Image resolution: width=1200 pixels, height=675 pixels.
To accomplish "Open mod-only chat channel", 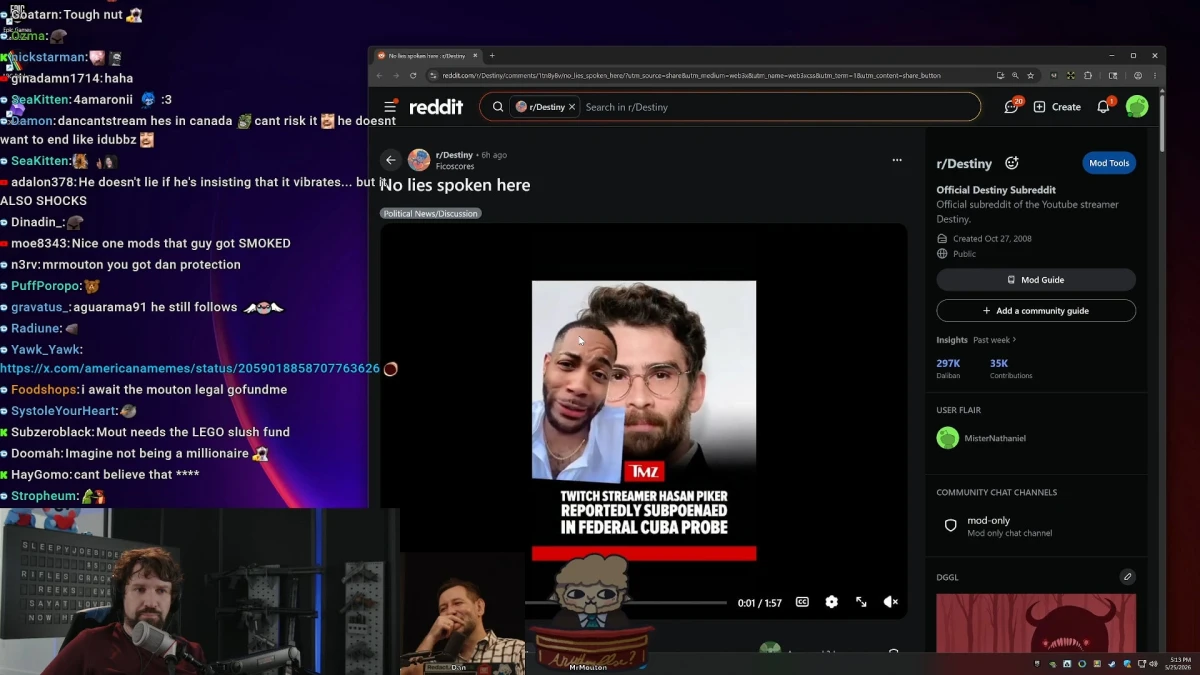I will (x=1036, y=526).
